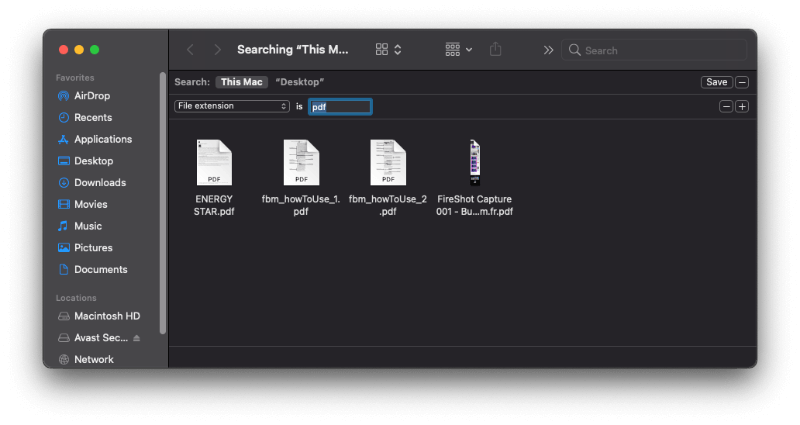Remove search criteria beside Save button
Viewport: 800px width, 425px height.
click(742, 82)
